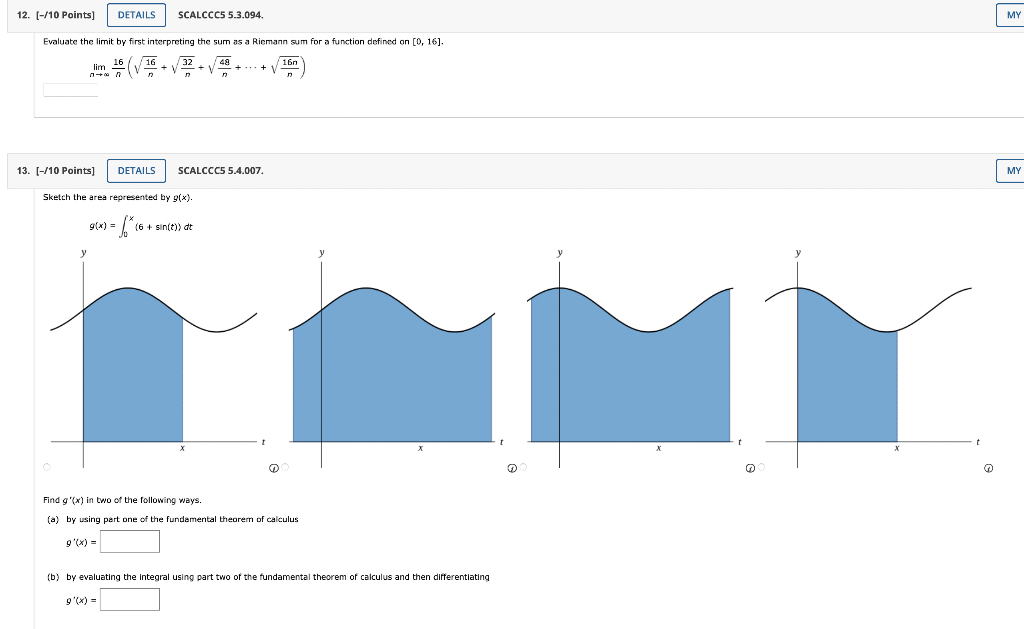Open DETAILS for question 13
1024x629 pixels.
click(x=136, y=170)
